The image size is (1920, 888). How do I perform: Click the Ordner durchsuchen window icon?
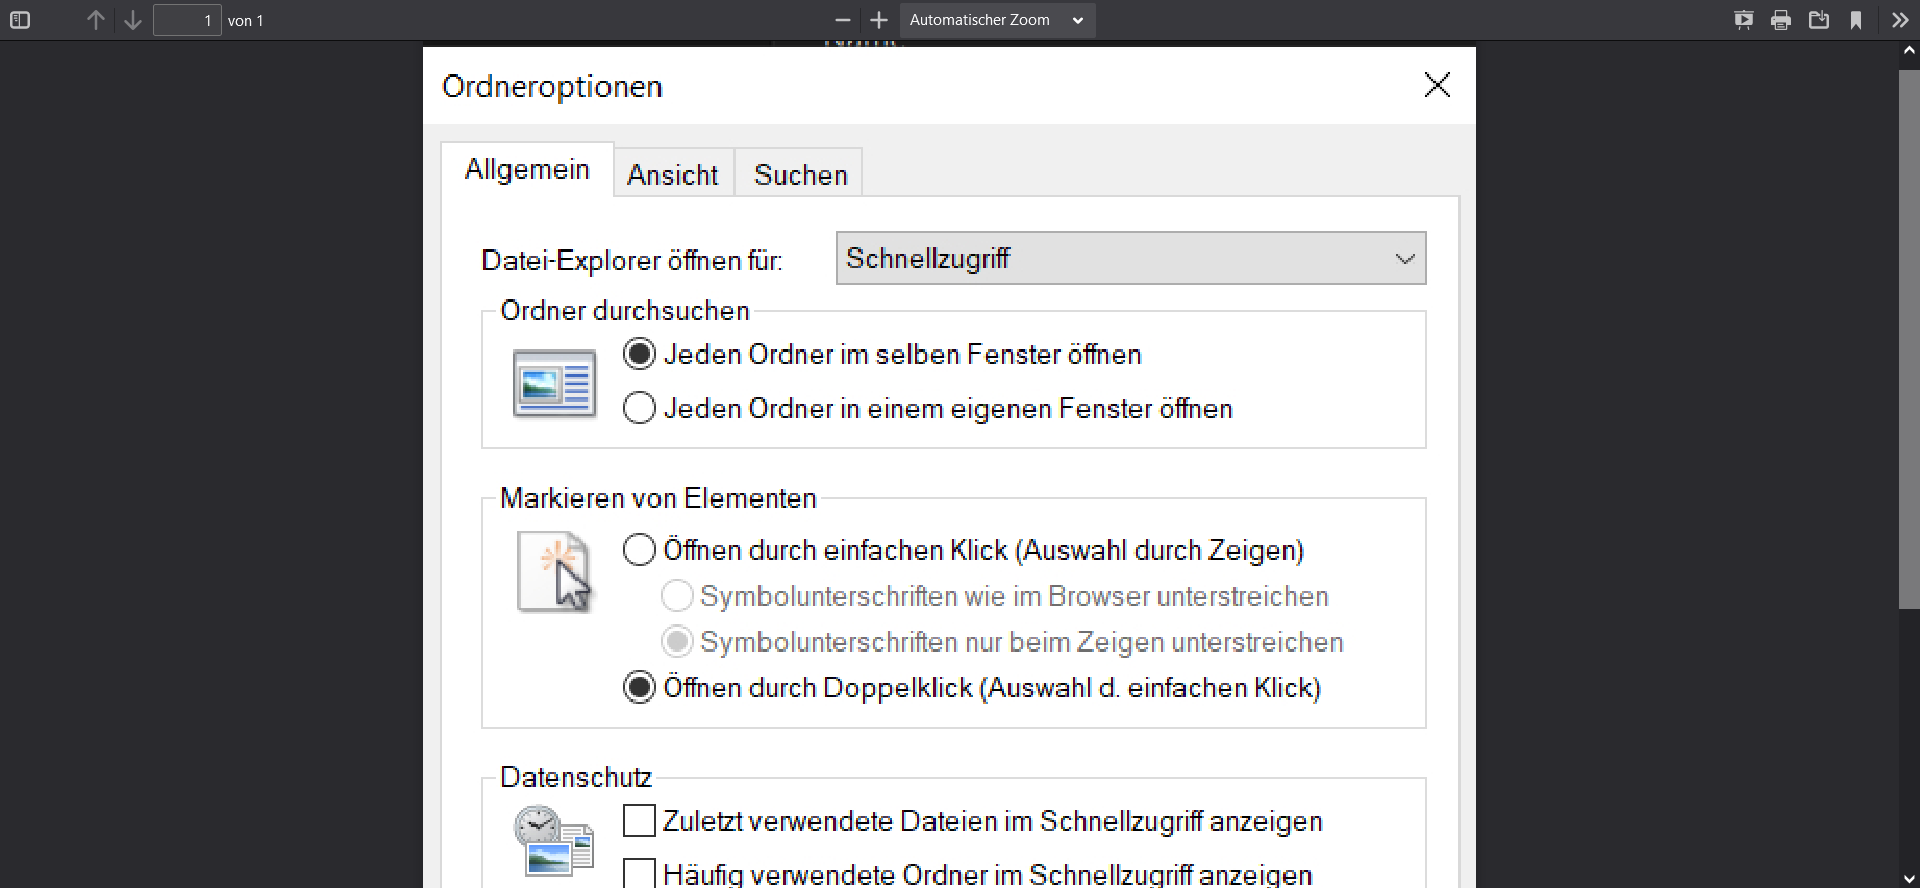pos(554,383)
